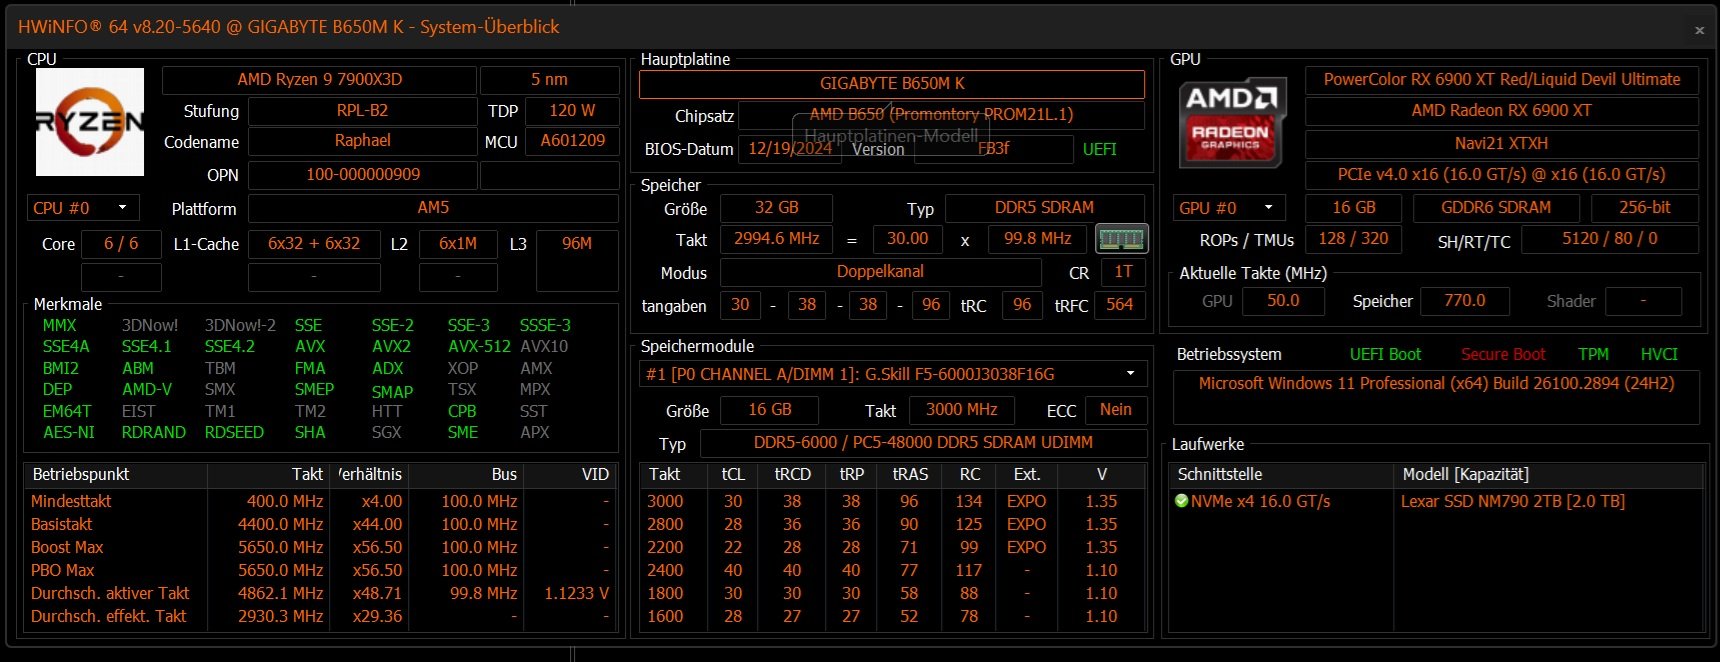
Task: Click the ECC value Nein
Action: pyautogui.click(x=1115, y=410)
